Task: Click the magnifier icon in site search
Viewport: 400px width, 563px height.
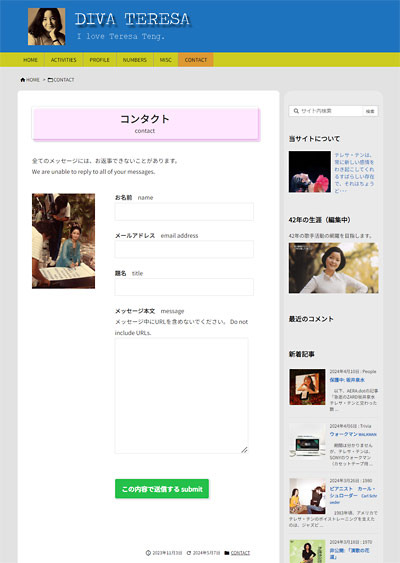Action: (x=296, y=111)
